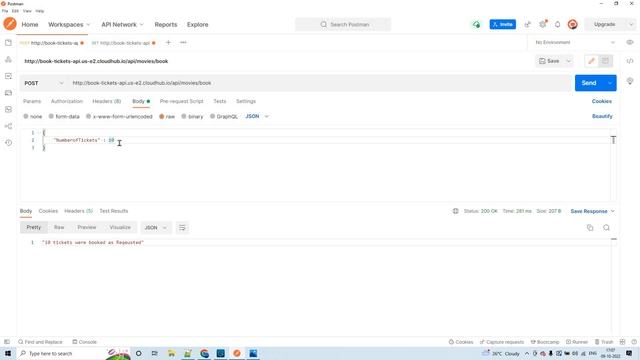Click the network globe icon beside Status
This screenshot has height=360, width=640.
tap(456, 211)
